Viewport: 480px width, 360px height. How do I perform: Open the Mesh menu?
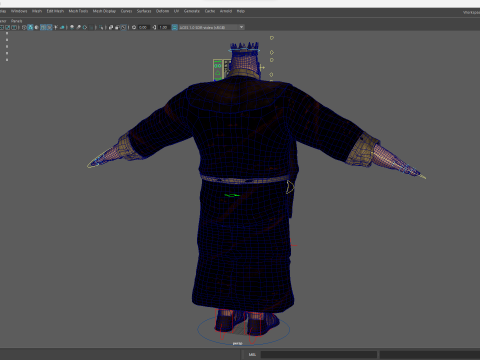pyautogui.click(x=37, y=11)
